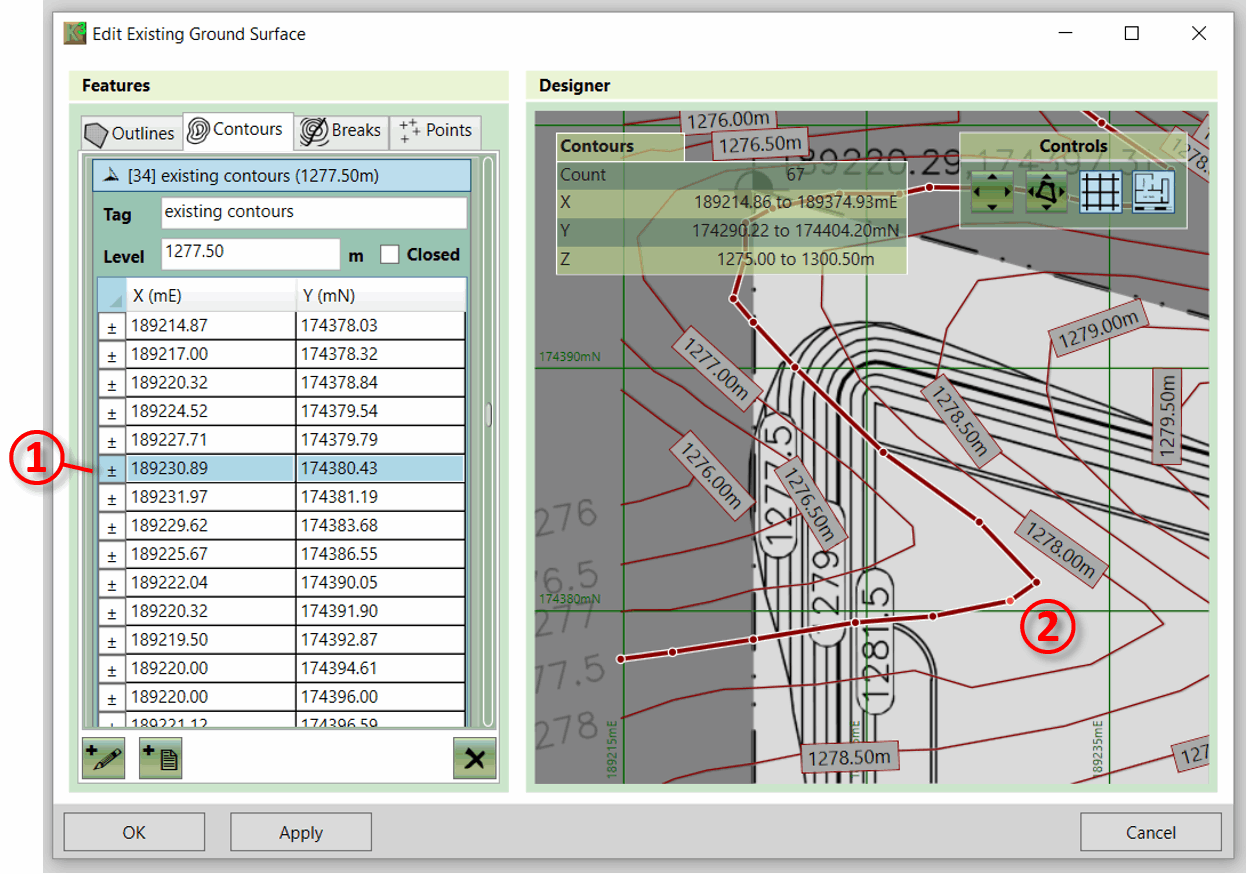Switch to the Outlines tab

(130, 133)
